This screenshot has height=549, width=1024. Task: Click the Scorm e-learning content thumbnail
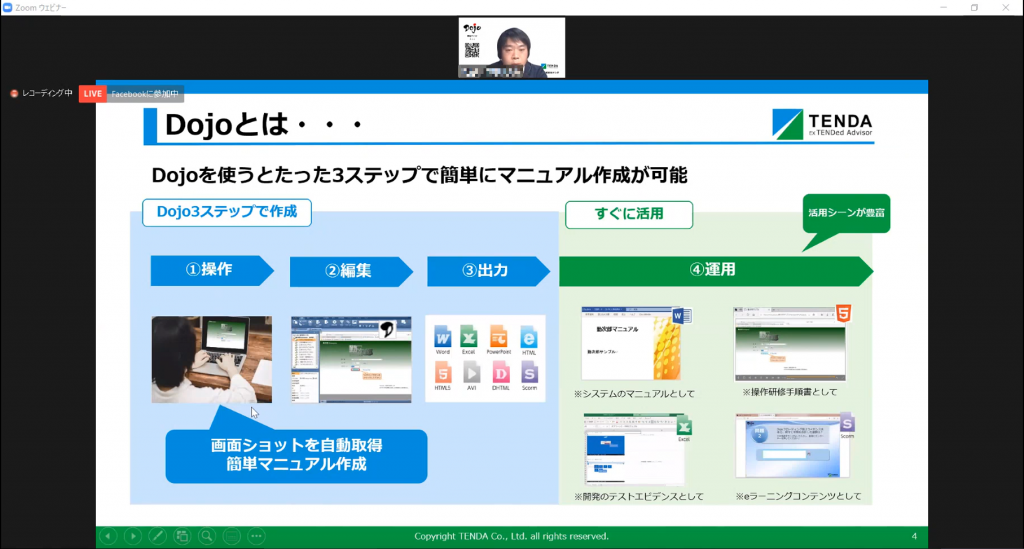click(x=793, y=446)
